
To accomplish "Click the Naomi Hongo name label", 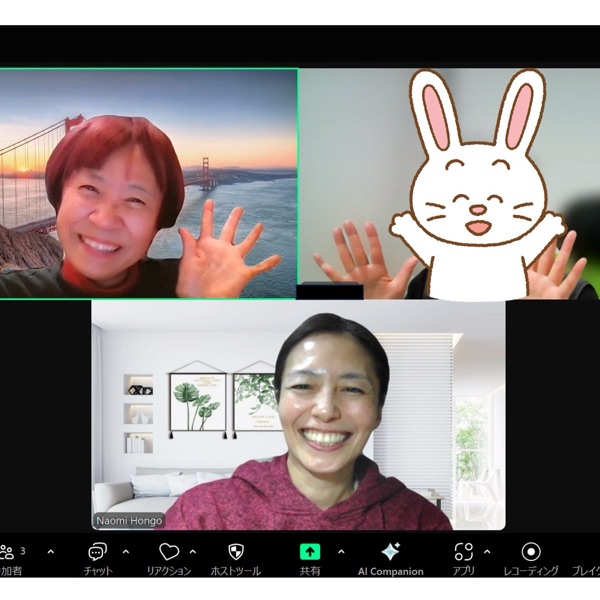I will pyautogui.click(x=128, y=521).
